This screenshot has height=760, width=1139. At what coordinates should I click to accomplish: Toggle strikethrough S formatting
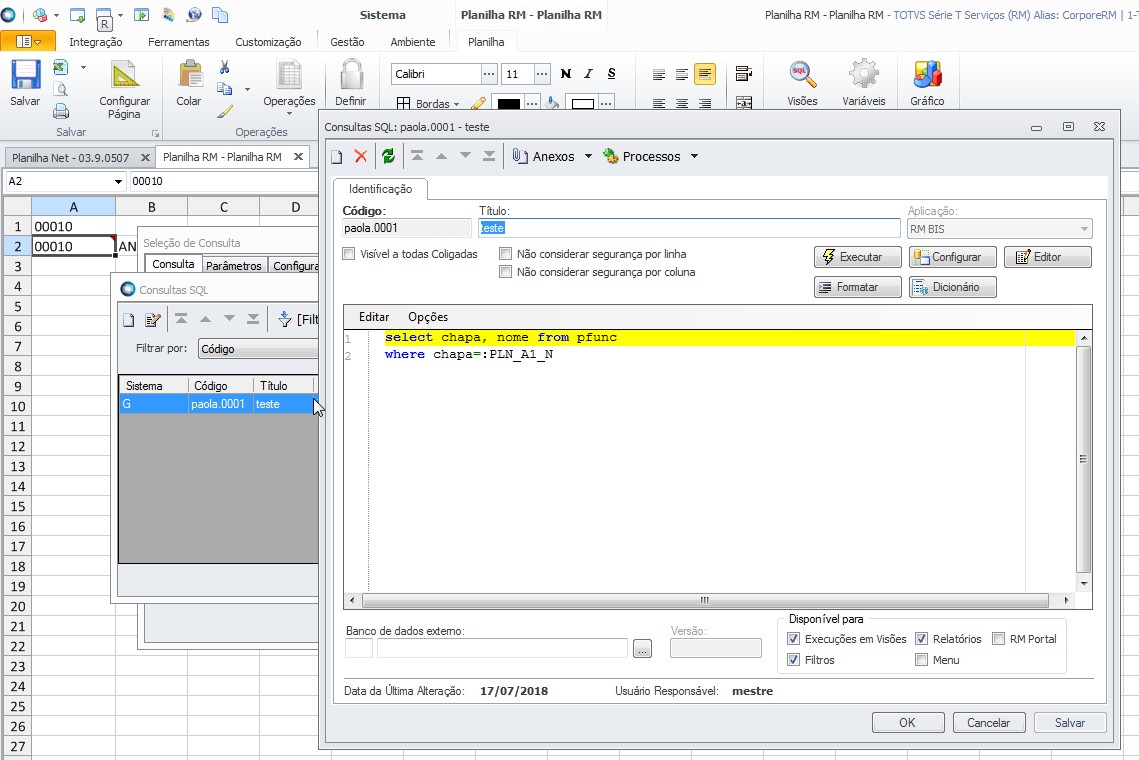click(x=612, y=73)
